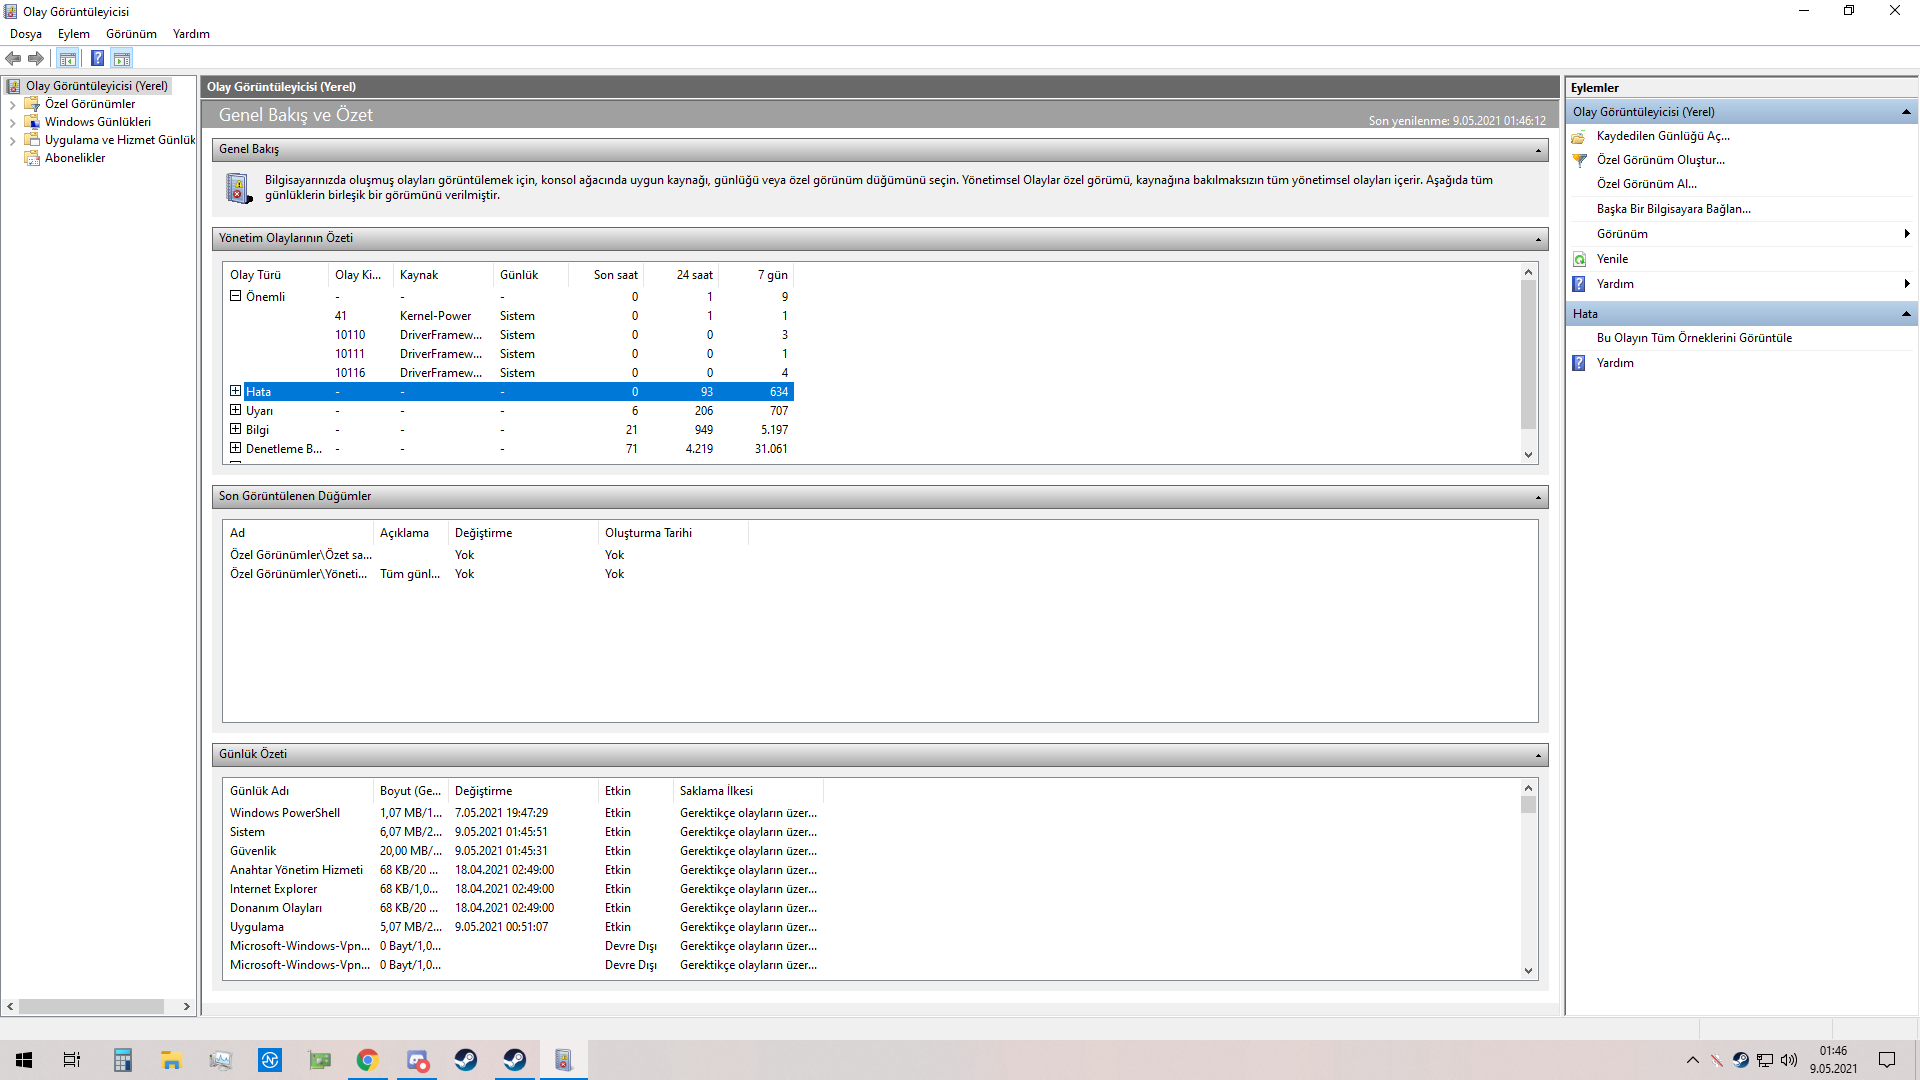Click the left pane horizontal scrollbar

90,1006
